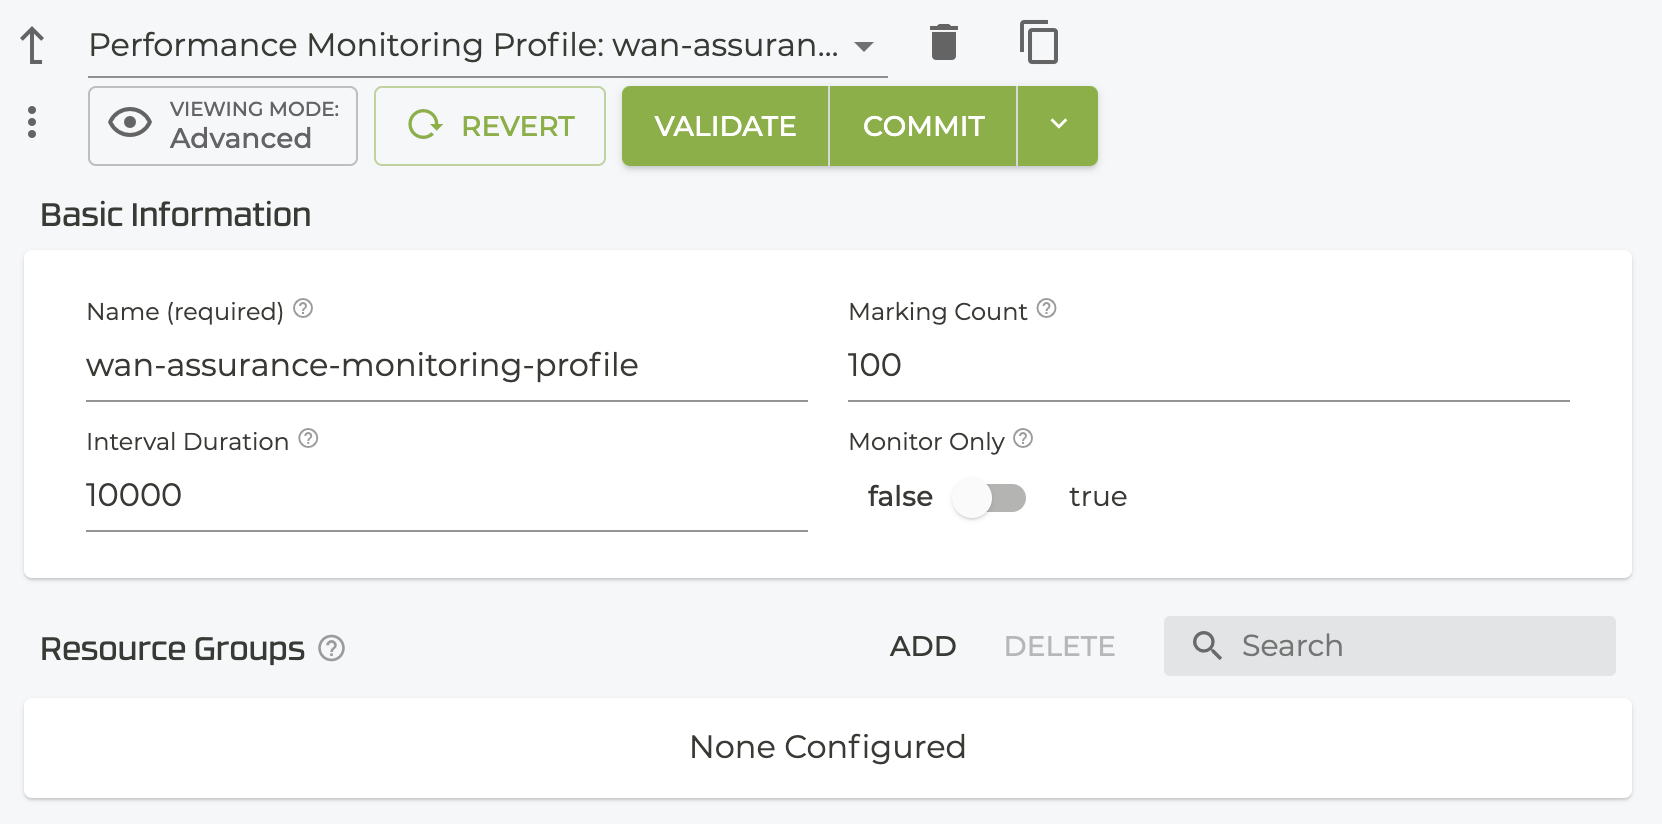Open the three-dot more options menu

point(32,122)
